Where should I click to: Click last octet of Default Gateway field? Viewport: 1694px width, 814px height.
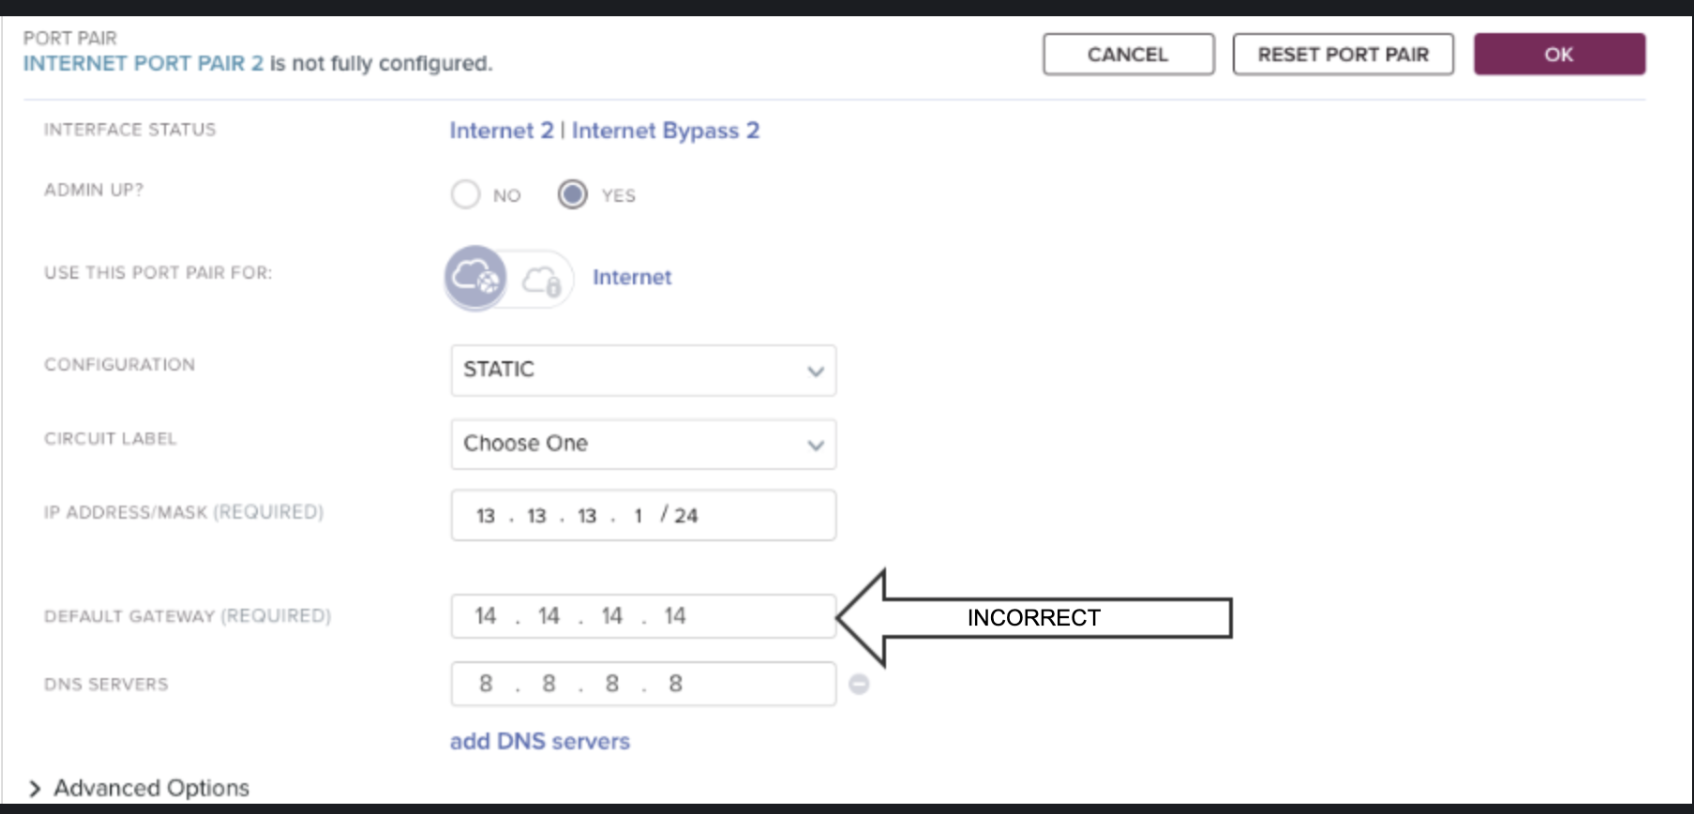pyautogui.click(x=675, y=616)
